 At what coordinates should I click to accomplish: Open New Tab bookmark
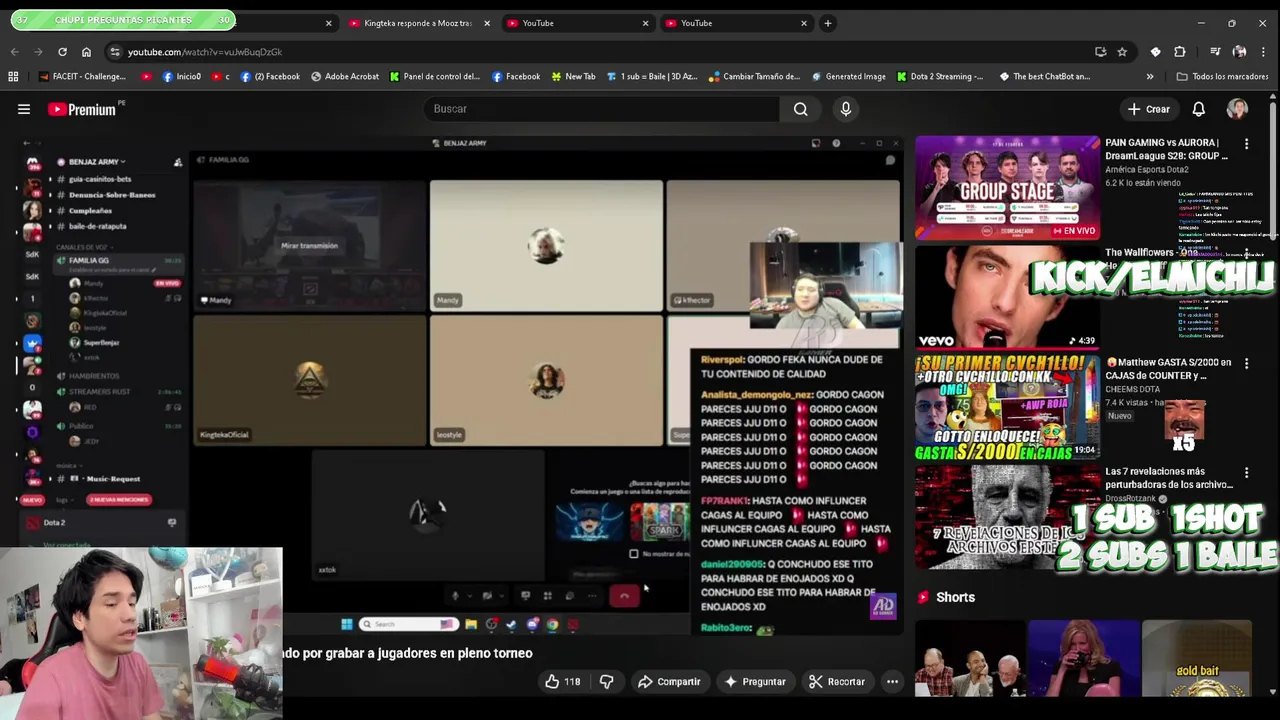(x=573, y=76)
